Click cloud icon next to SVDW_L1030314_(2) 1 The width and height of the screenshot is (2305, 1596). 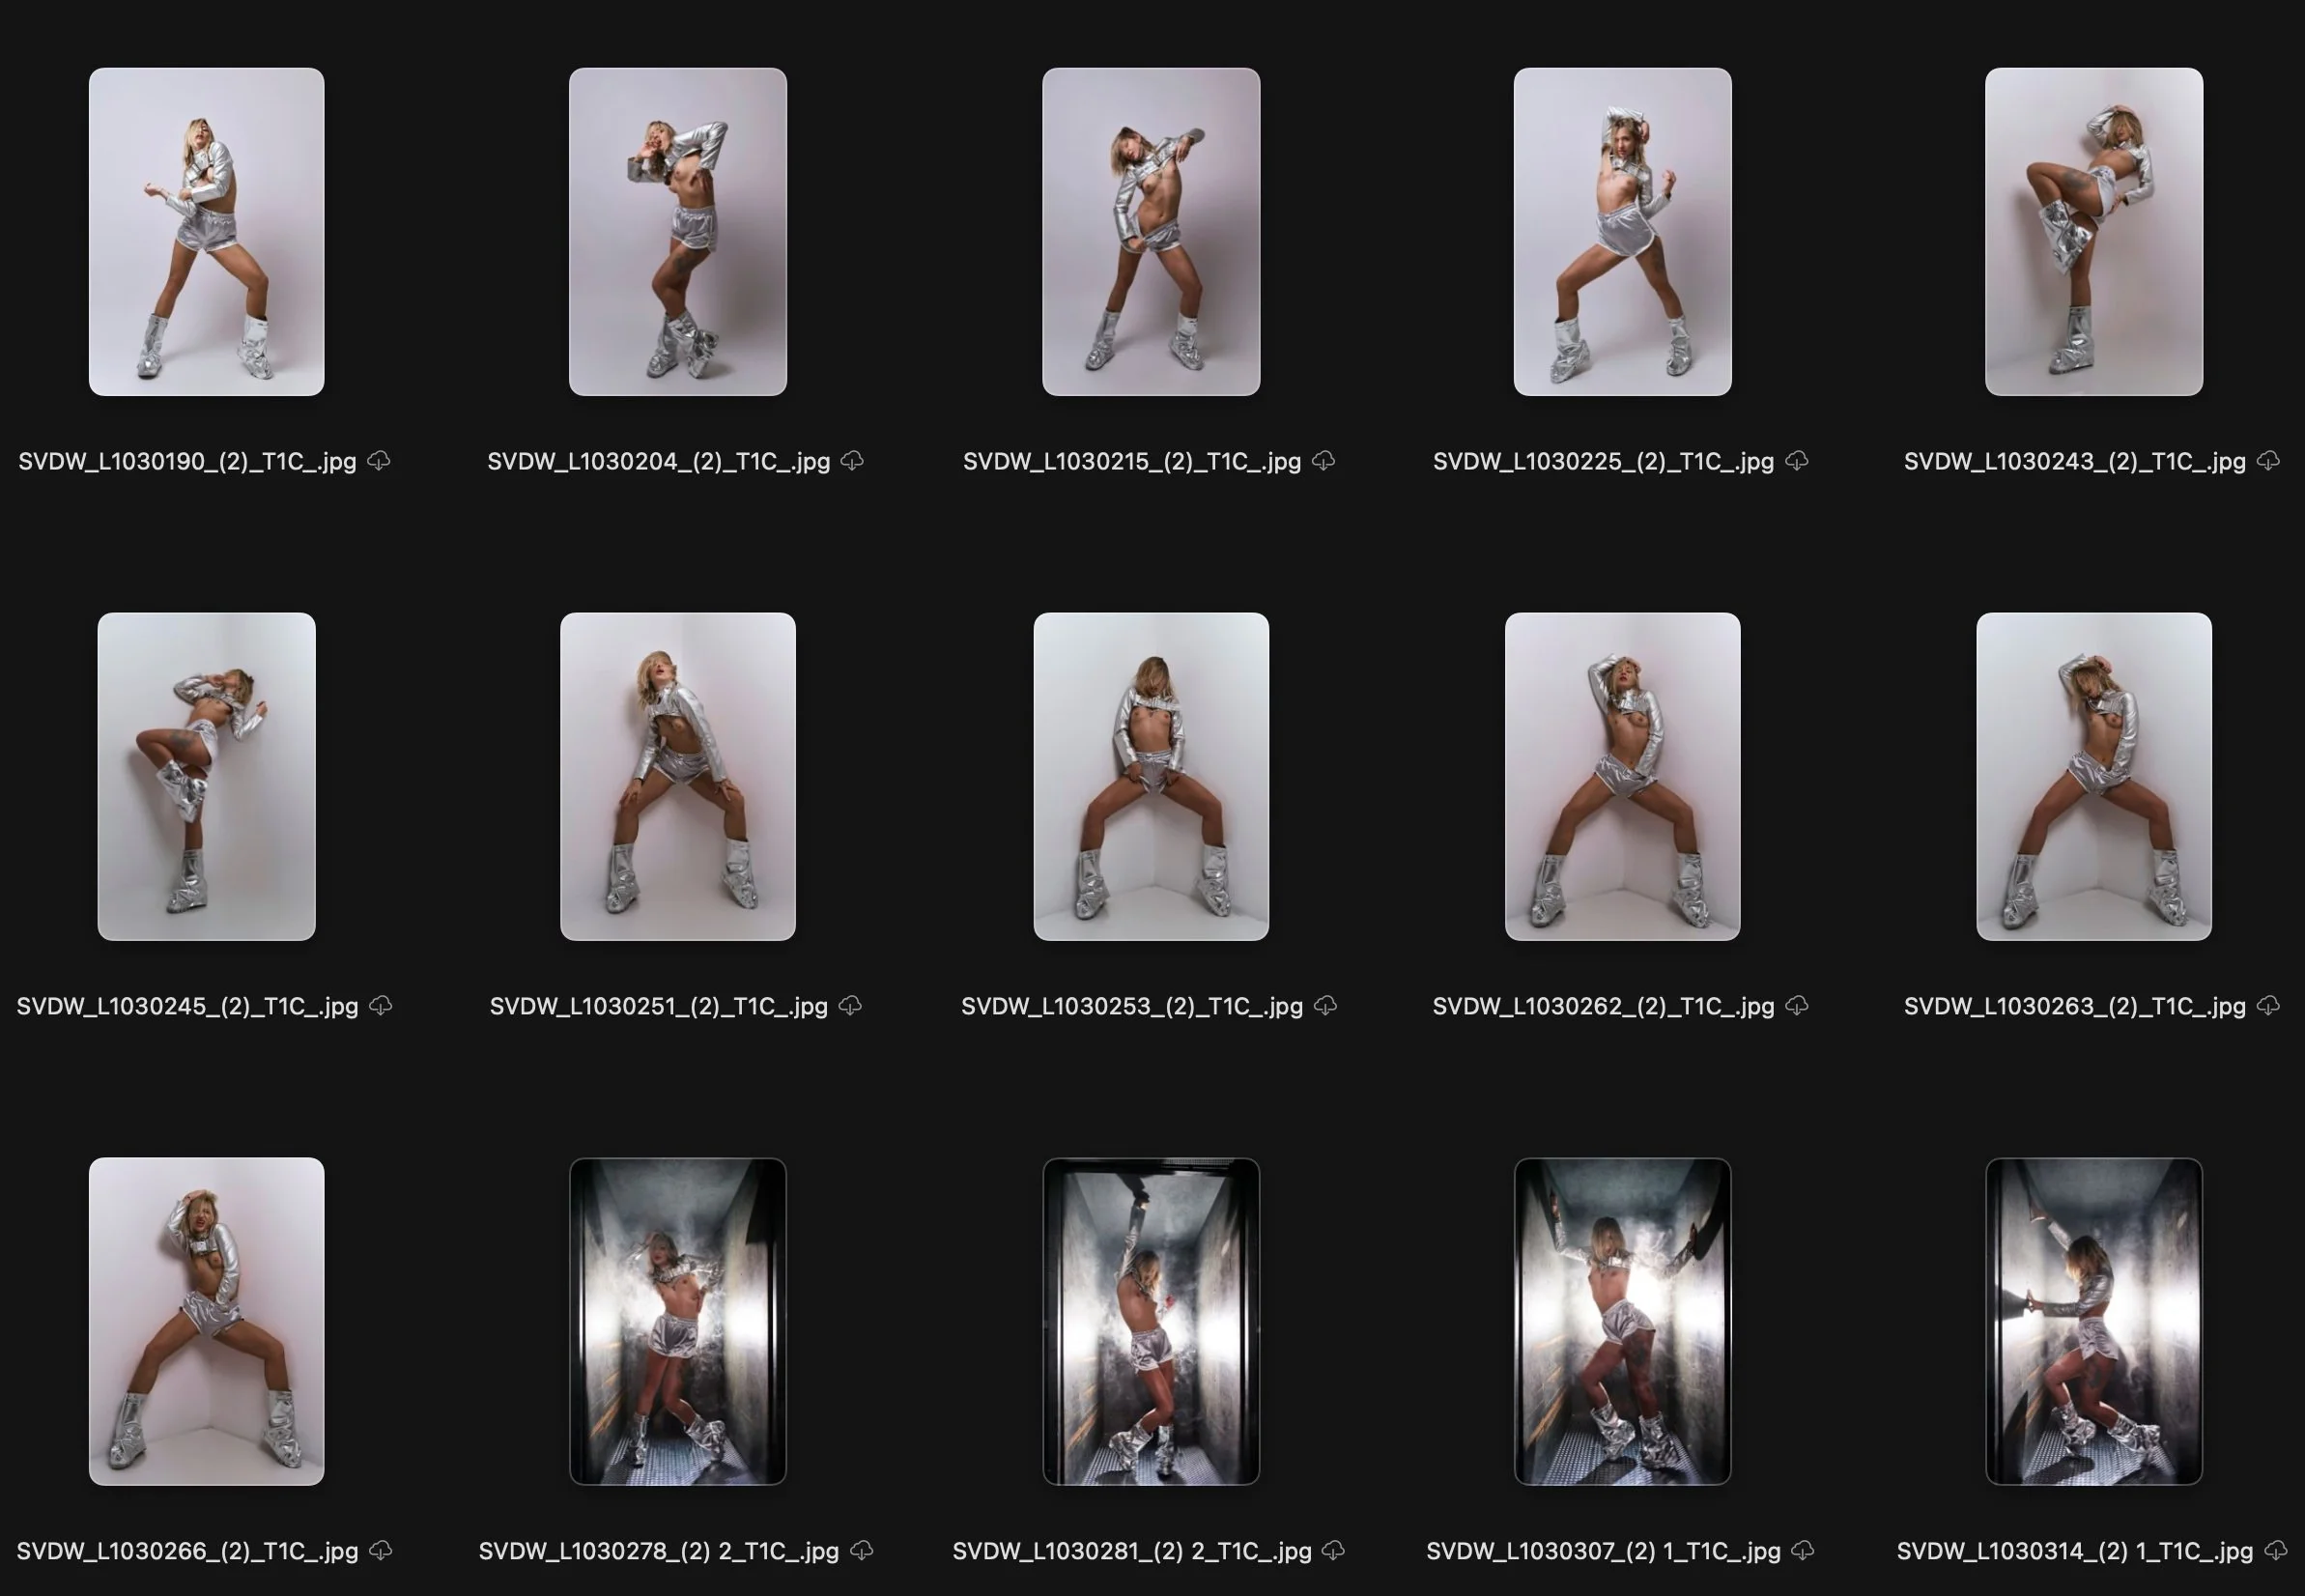click(x=2276, y=1550)
